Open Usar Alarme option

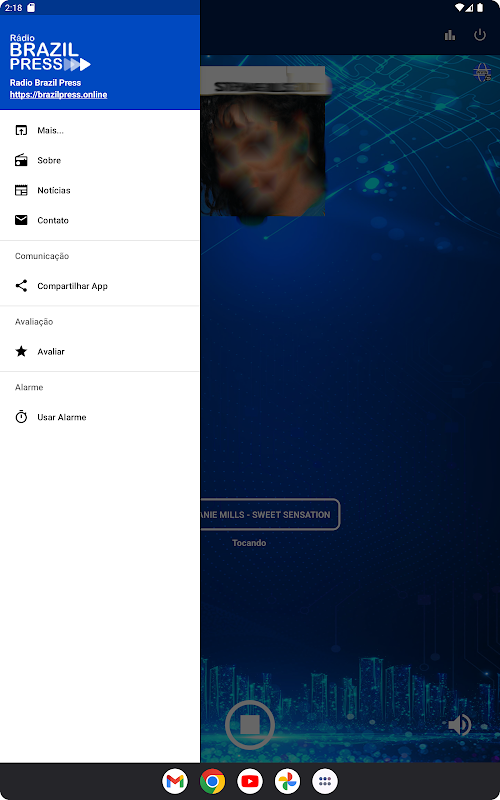point(100,417)
